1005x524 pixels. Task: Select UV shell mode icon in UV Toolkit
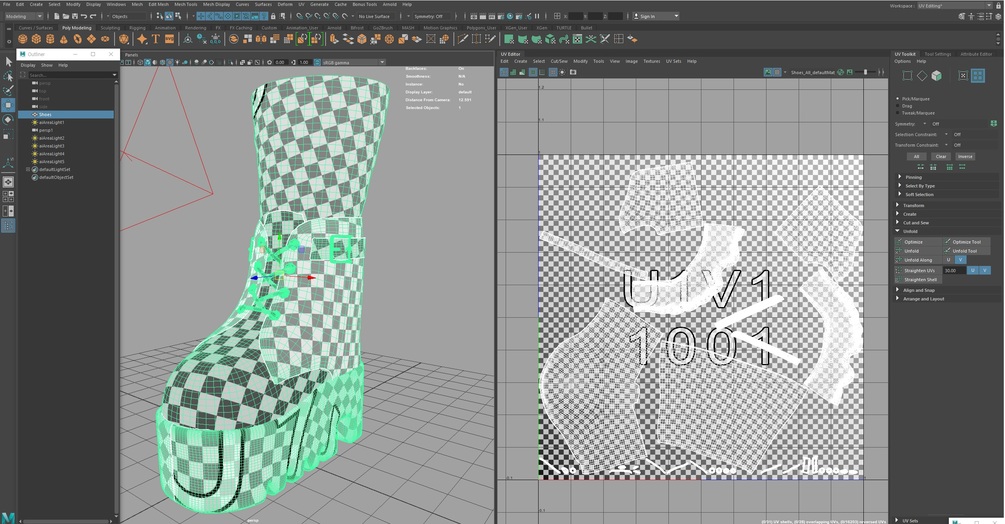click(x=977, y=76)
